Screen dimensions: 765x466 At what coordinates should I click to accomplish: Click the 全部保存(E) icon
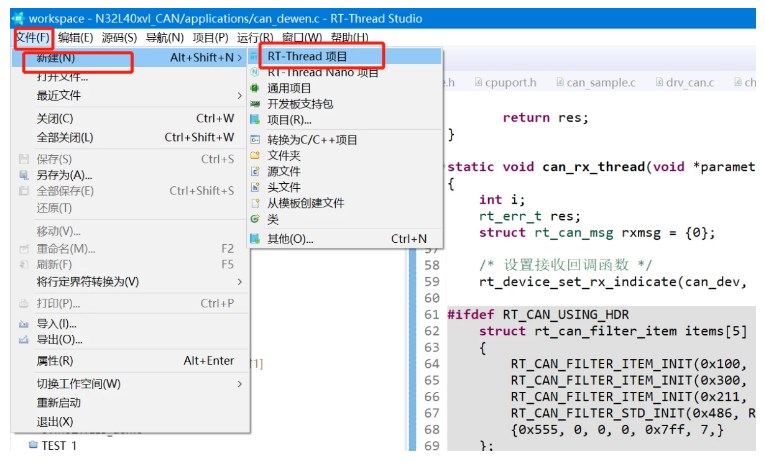pos(23,191)
